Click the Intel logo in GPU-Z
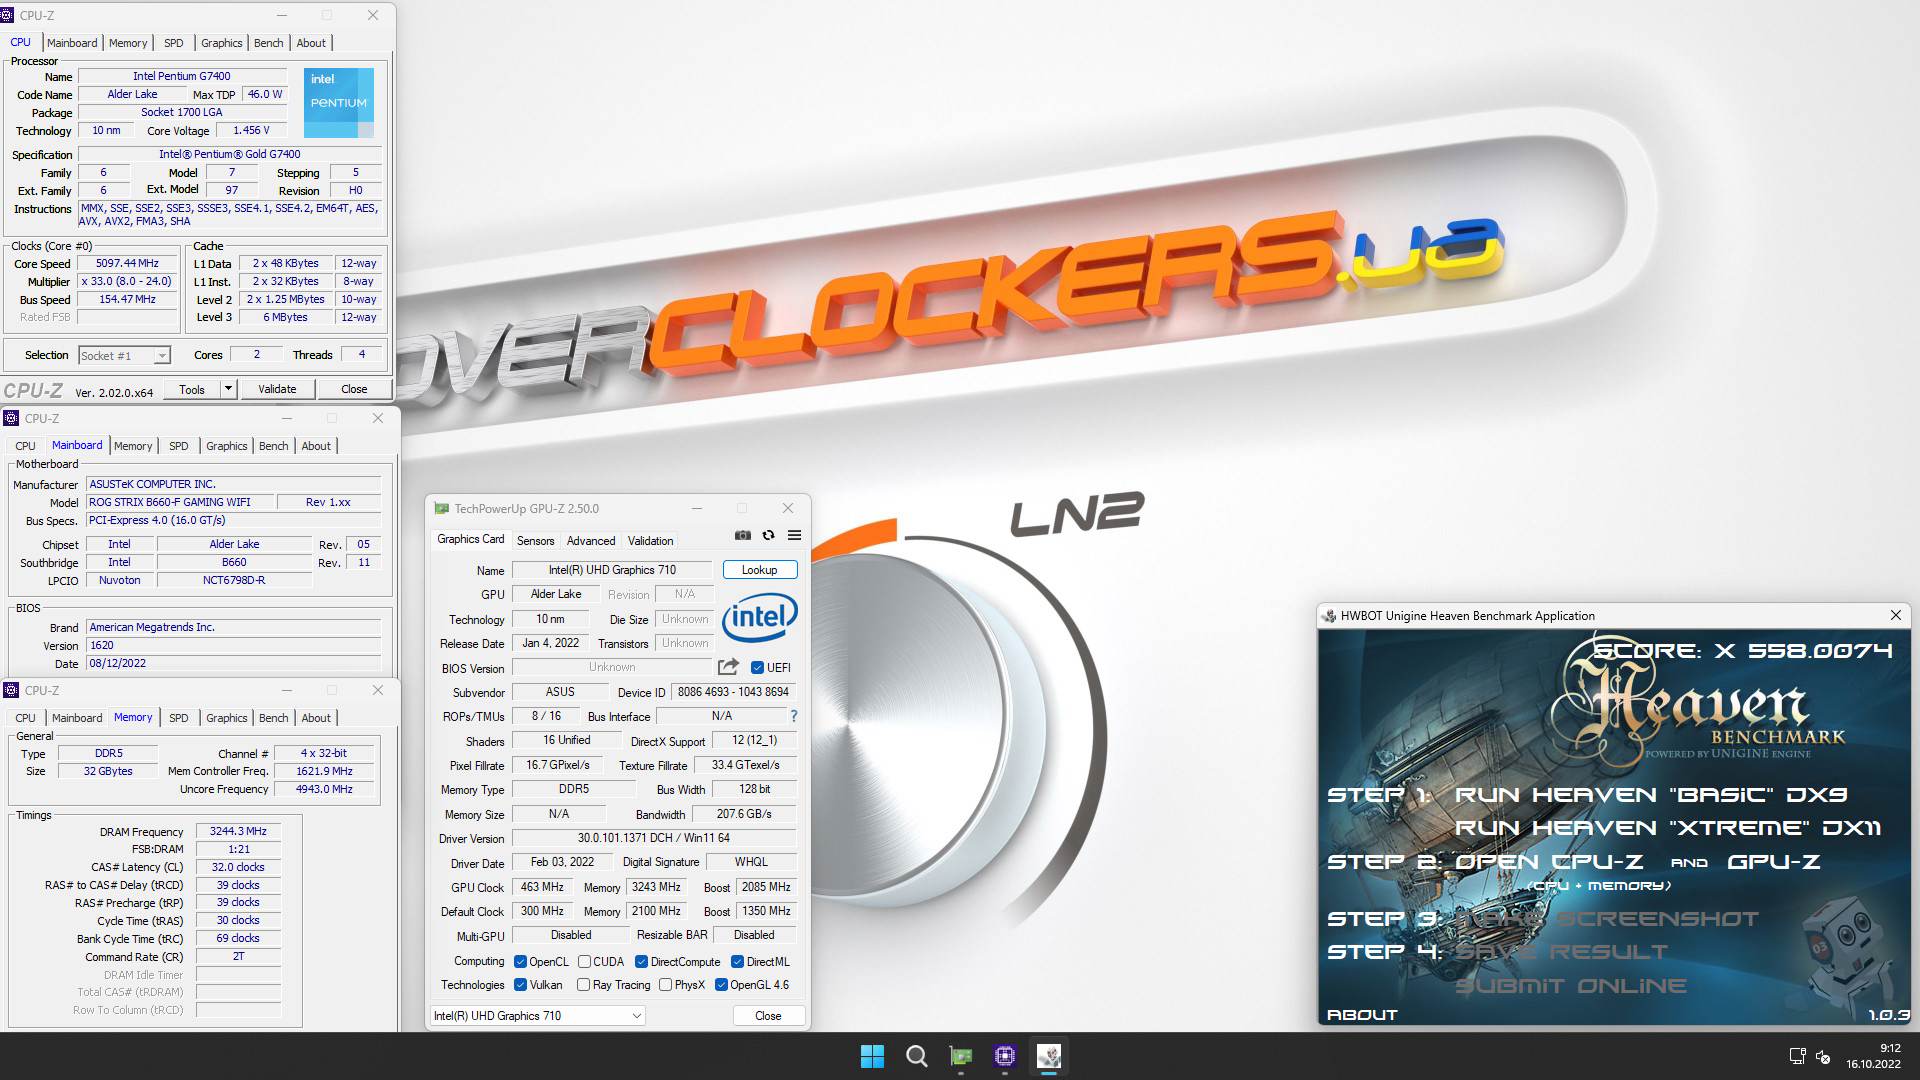The width and height of the screenshot is (1920, 1080). pyautogui.click(x=759, y=617)
